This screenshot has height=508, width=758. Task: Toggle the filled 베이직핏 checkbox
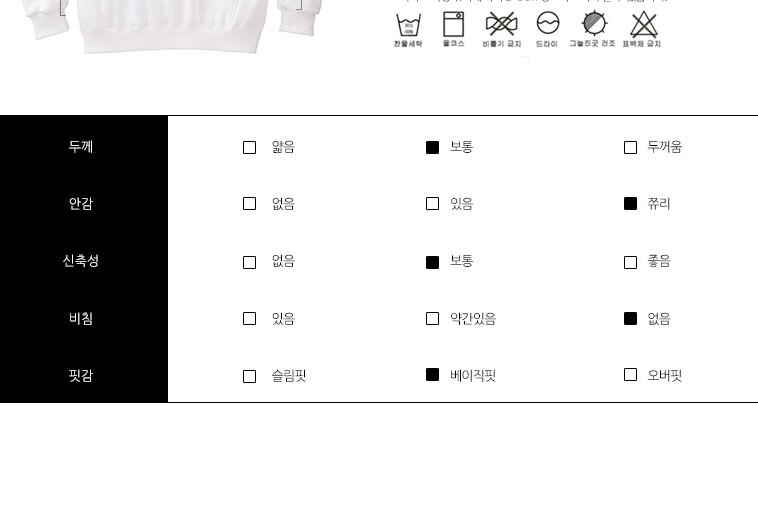point(433,375)
